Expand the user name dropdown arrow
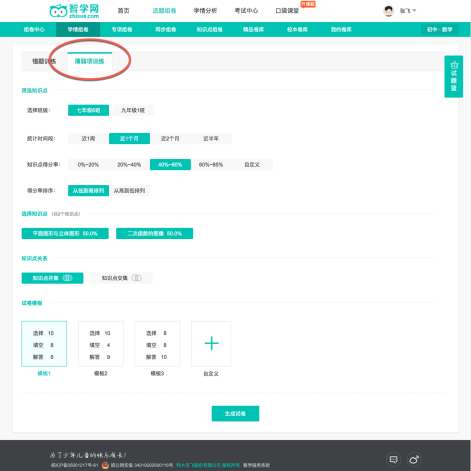The image size is (471, 471). click(414, 11)
